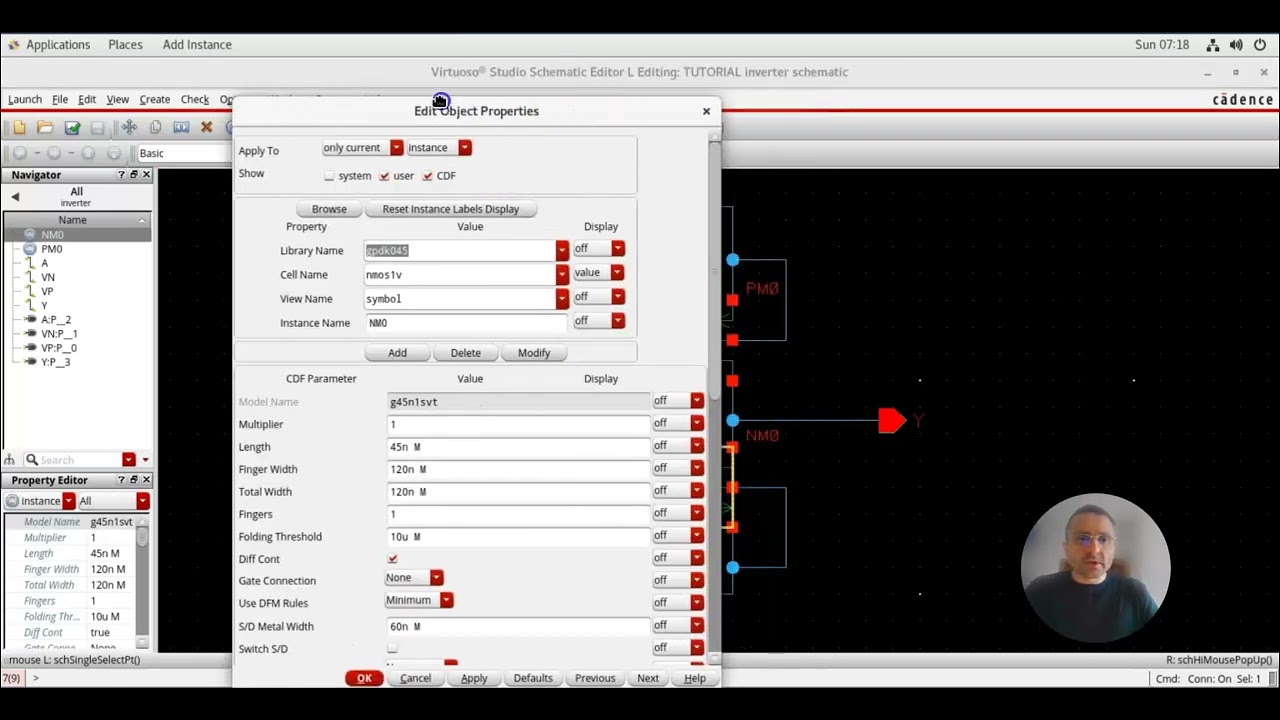
Task: Click the Property Editor scrollbar thumb
Action: [143, 536]
